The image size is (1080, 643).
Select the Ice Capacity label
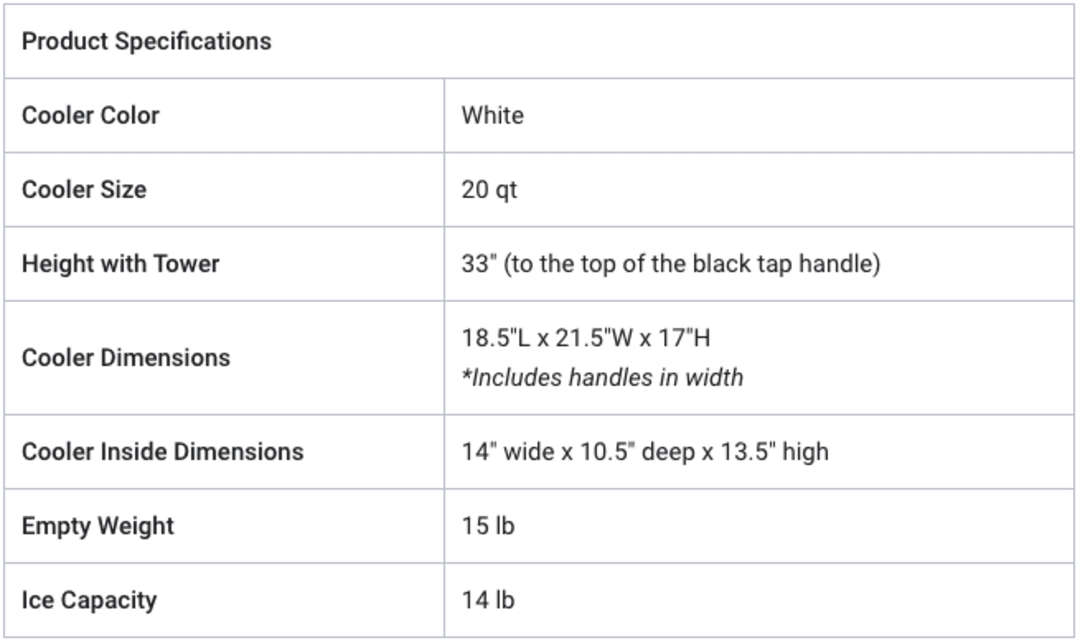point(90,600)
